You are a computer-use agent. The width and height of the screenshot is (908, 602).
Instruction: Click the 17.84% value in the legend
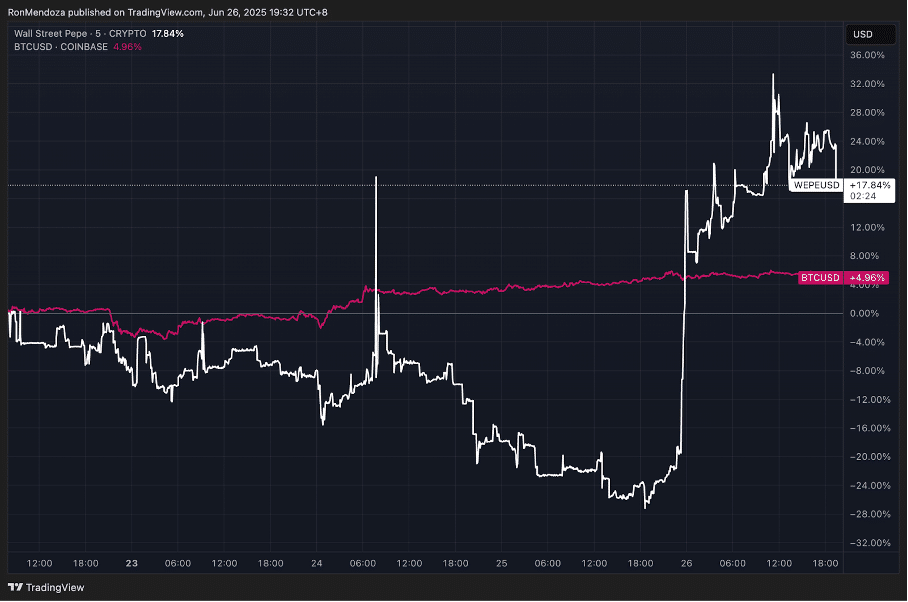167,34
